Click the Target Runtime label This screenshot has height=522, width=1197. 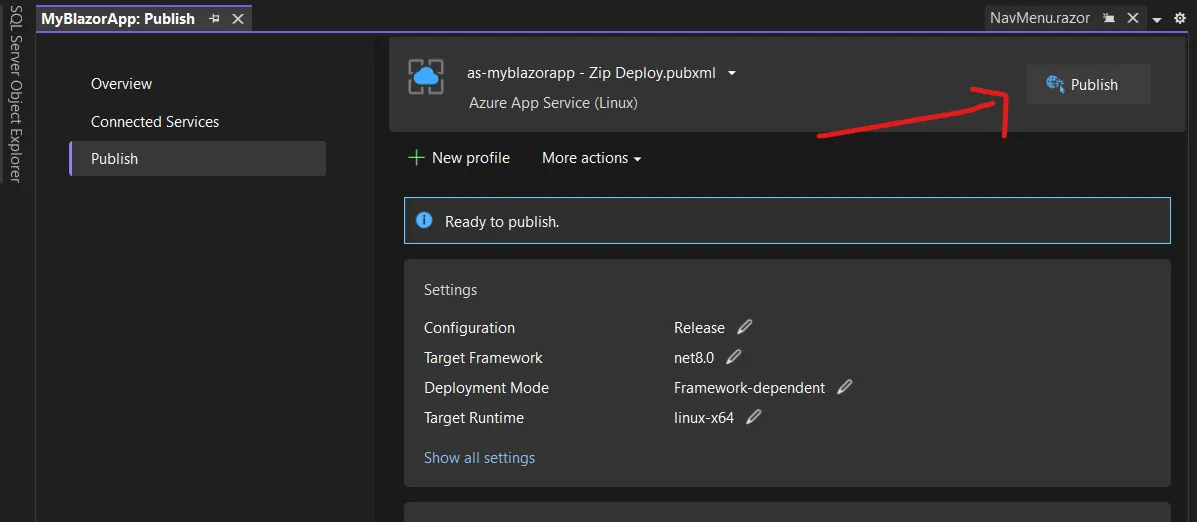[x=474, y=417]
